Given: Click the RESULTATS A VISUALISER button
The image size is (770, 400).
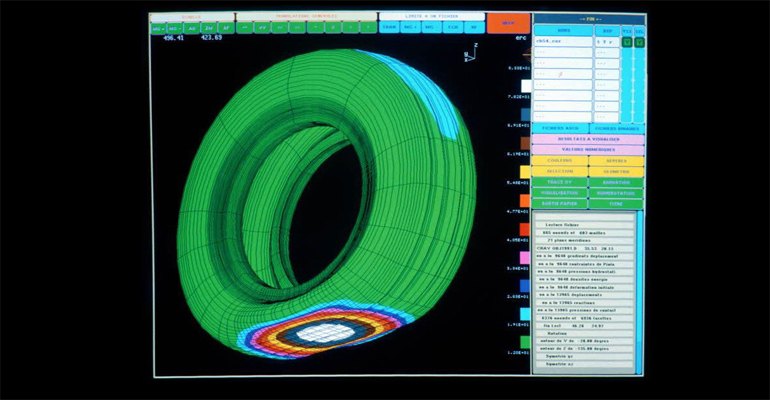Looking at the screenshot, I should (x=588, y=139).
